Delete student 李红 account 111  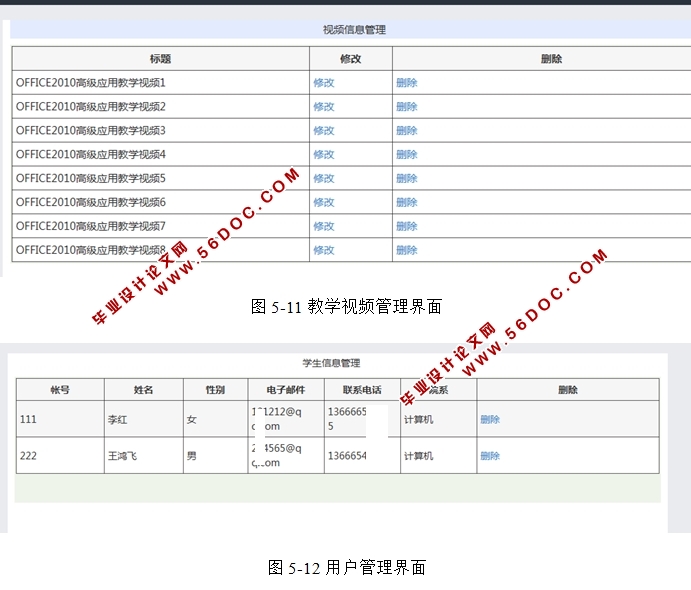(x=490, y=420)
